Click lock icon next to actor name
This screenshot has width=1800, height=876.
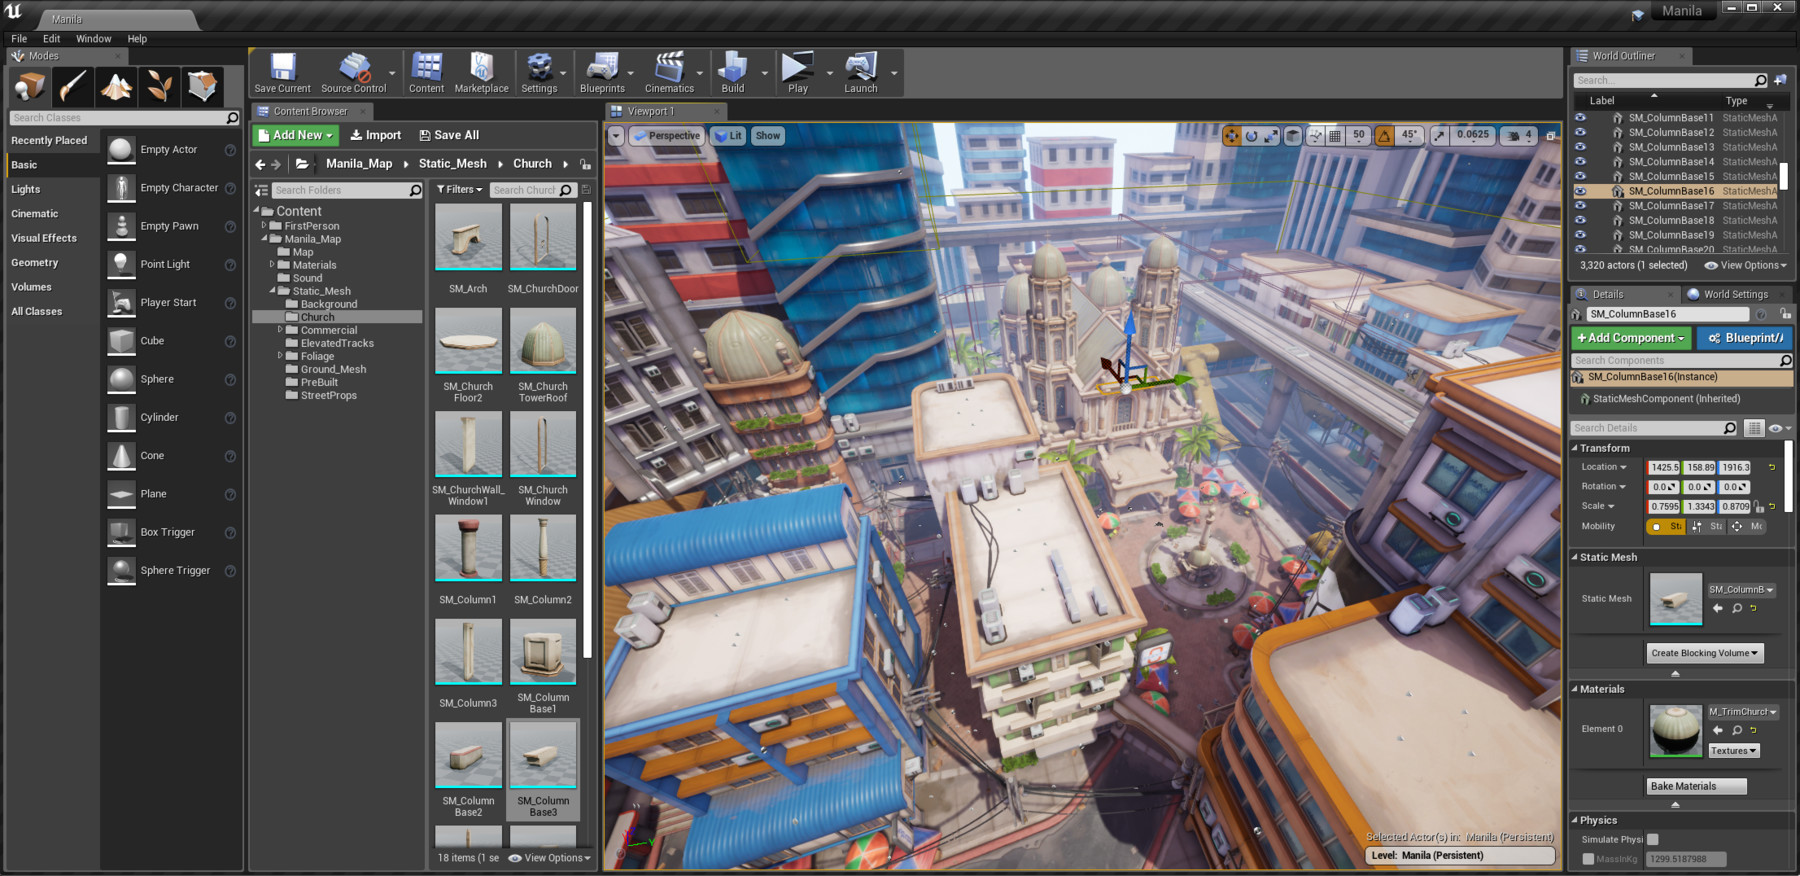(x=1785, y=314)
